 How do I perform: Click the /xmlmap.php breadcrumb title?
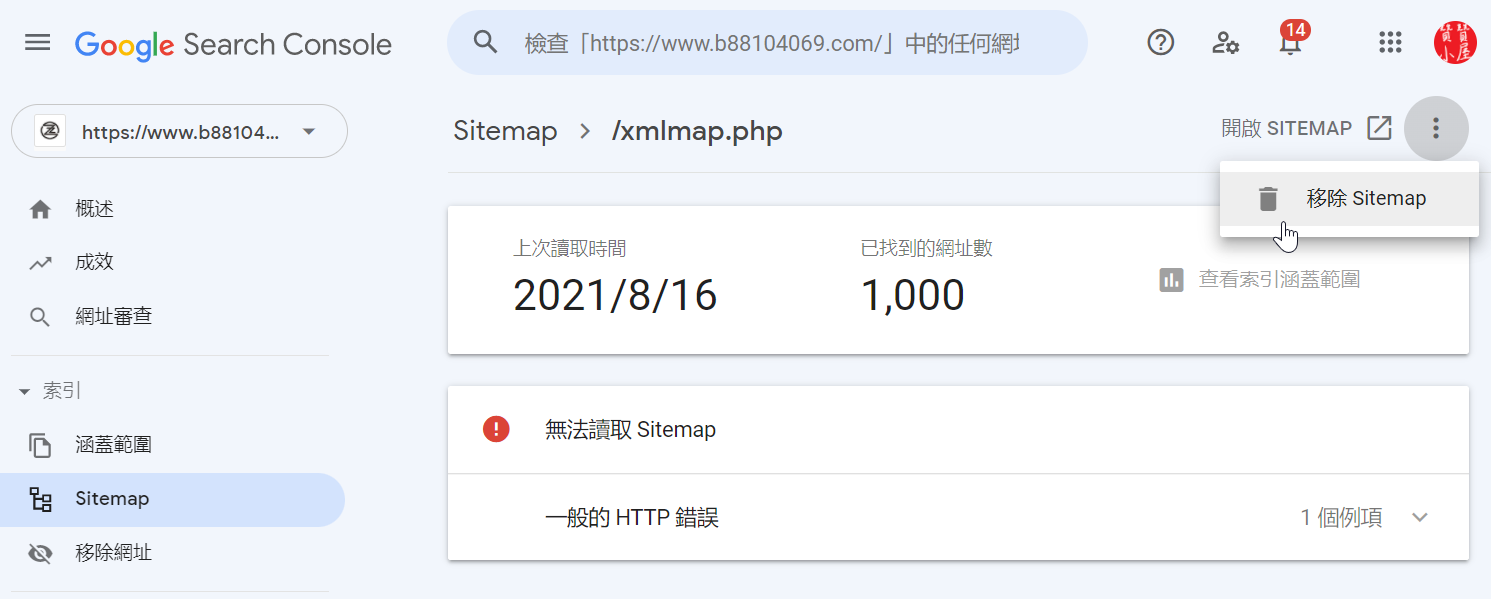coord(697,131)
